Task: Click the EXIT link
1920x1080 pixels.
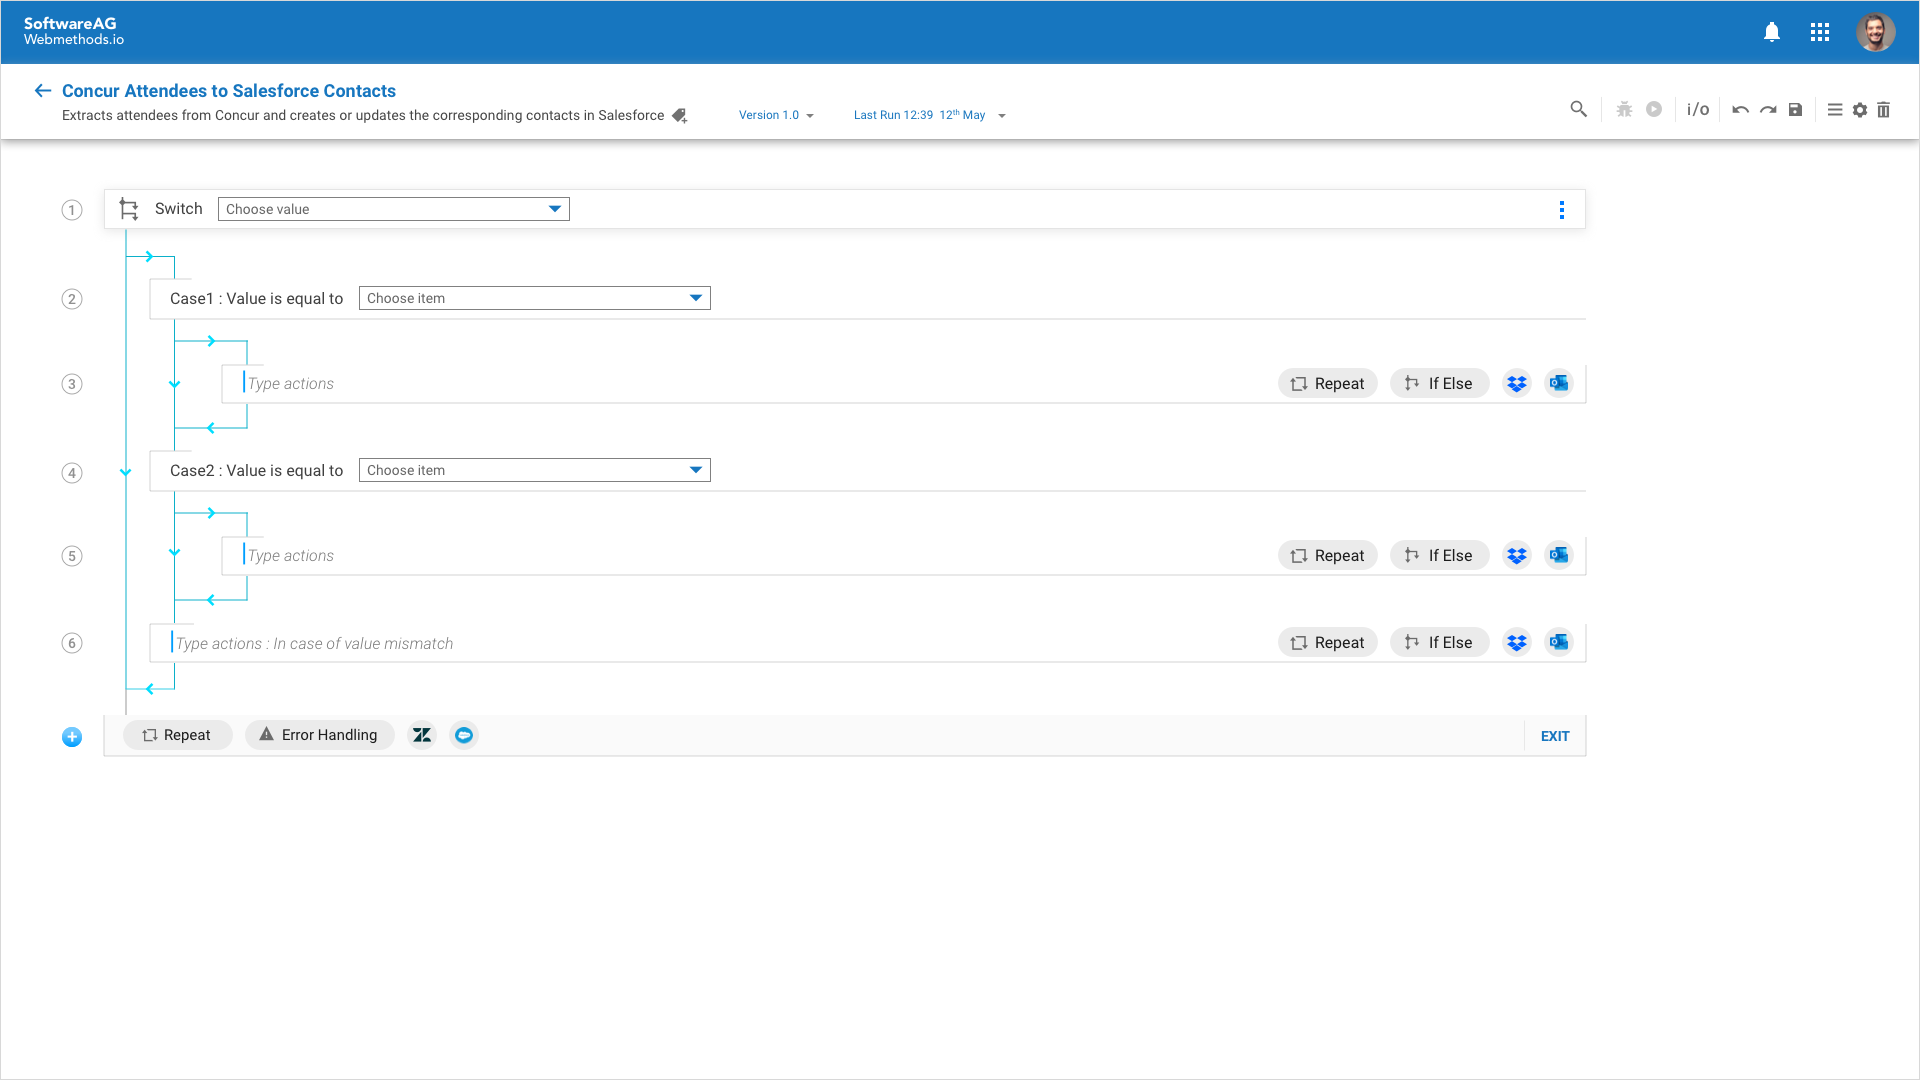Action: (1555, 736)
